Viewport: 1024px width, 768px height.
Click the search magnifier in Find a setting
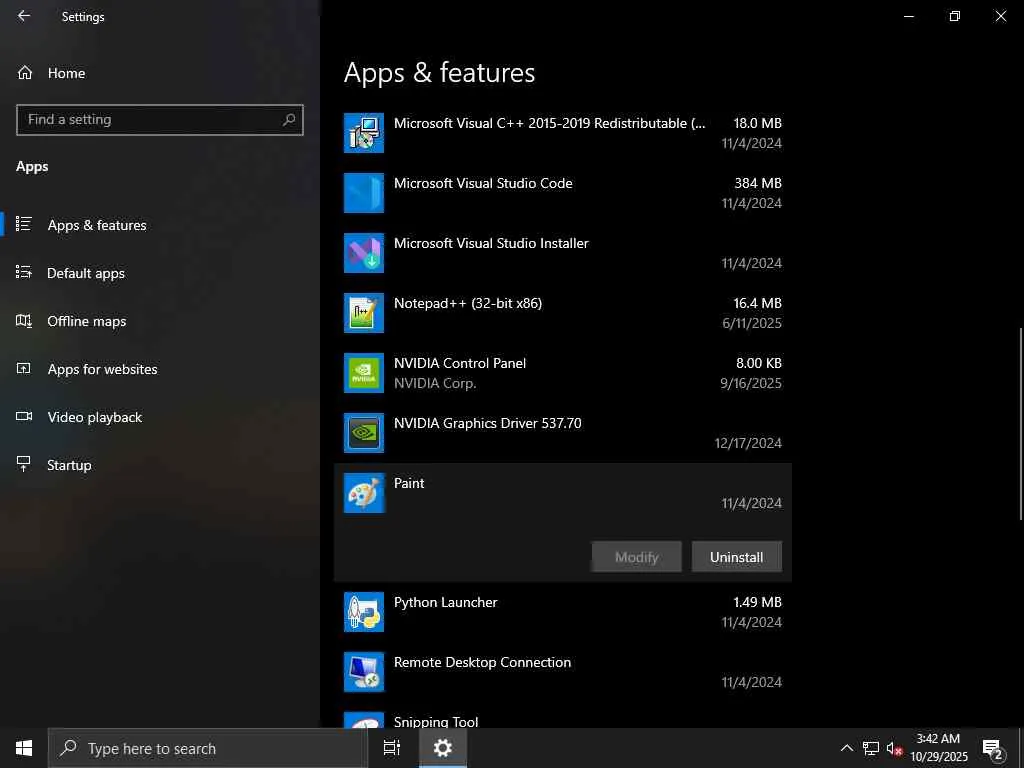[x=289, y=120]
